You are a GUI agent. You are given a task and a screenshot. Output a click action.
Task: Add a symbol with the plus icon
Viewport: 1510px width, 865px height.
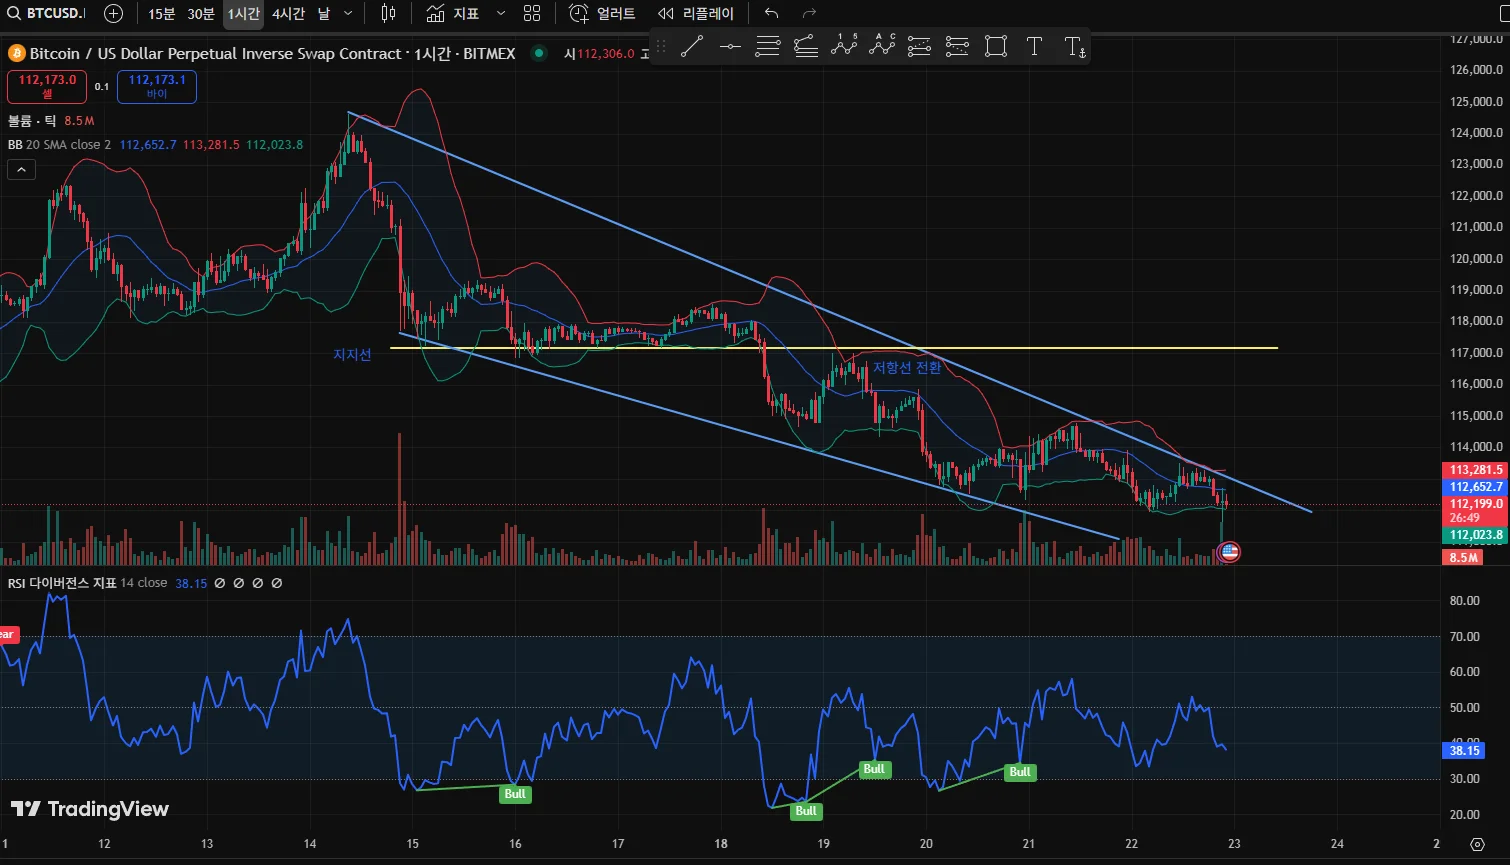click(x=114, y=13)
